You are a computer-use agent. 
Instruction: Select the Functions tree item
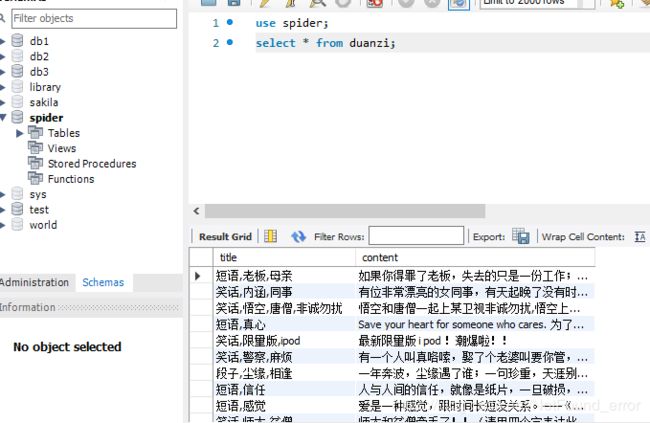pos(71,179)
